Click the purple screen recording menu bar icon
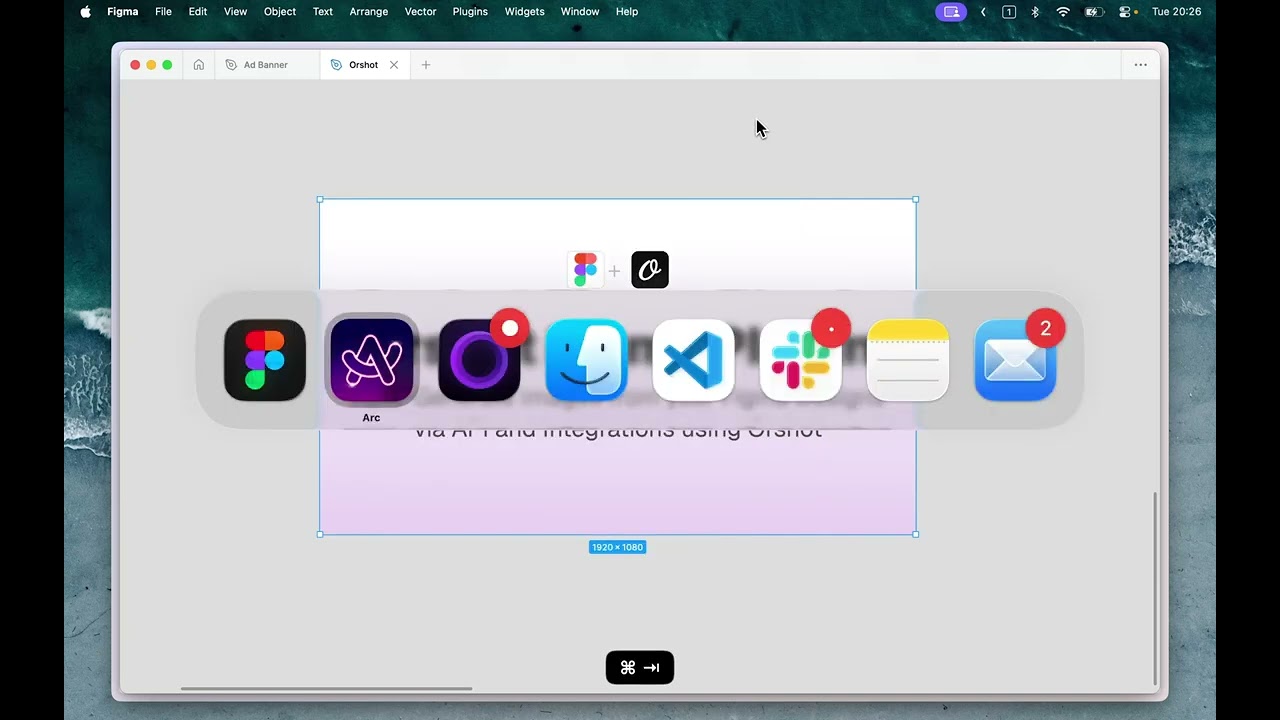The height and width of the screenshot is (720, 1280). click(x=951, y=12)
